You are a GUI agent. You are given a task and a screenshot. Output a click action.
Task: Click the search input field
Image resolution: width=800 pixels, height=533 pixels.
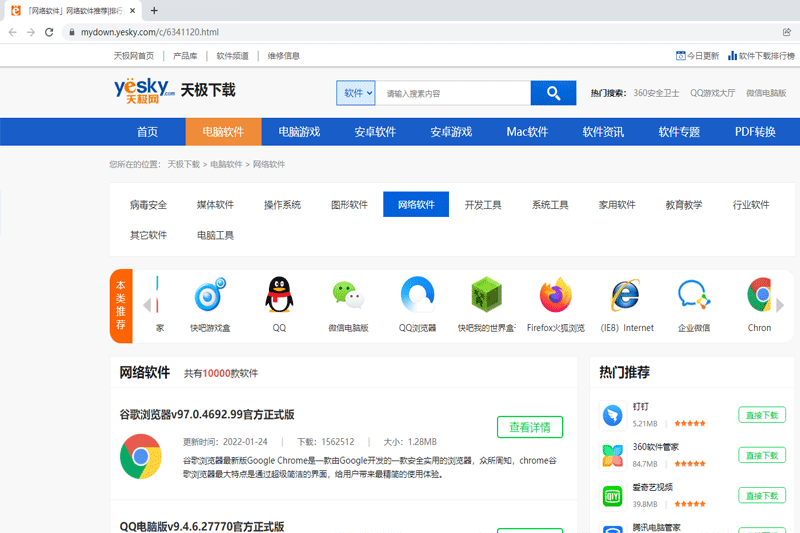[x=453, y=93]
